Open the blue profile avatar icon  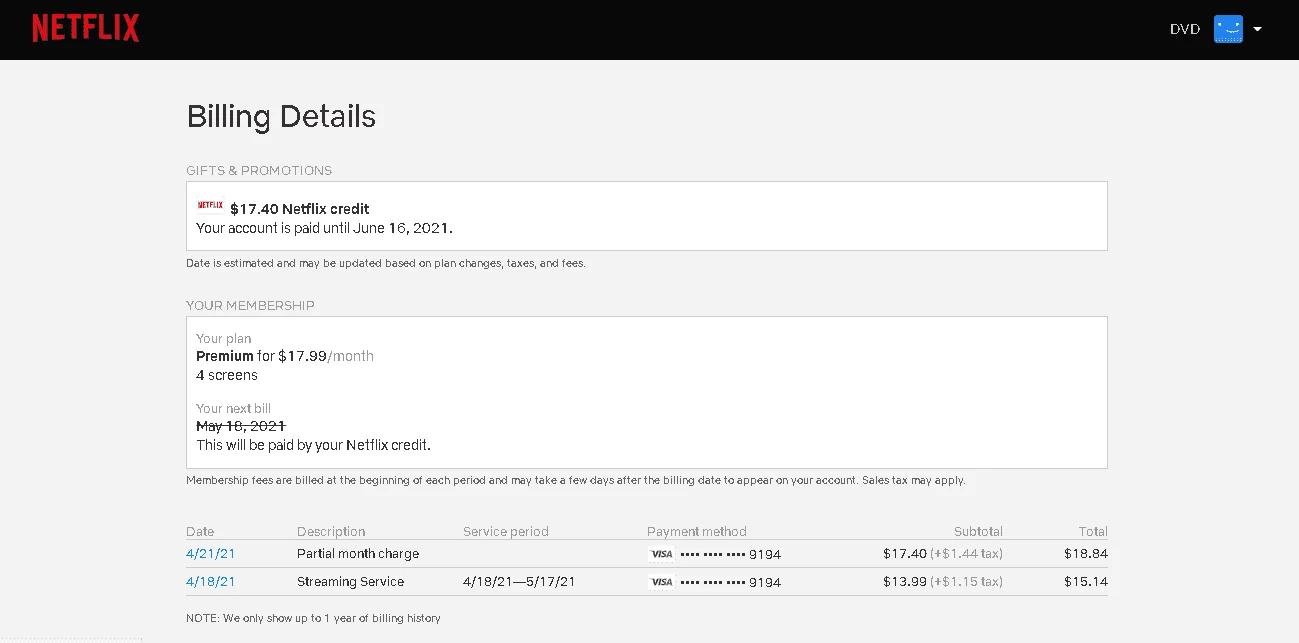(1228, 29)
